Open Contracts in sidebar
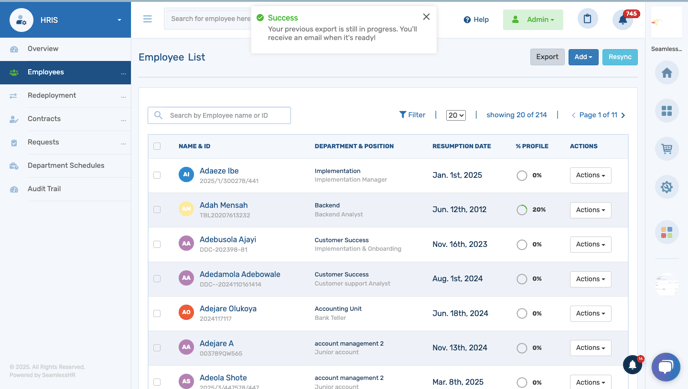 click(x=65, y=119)
